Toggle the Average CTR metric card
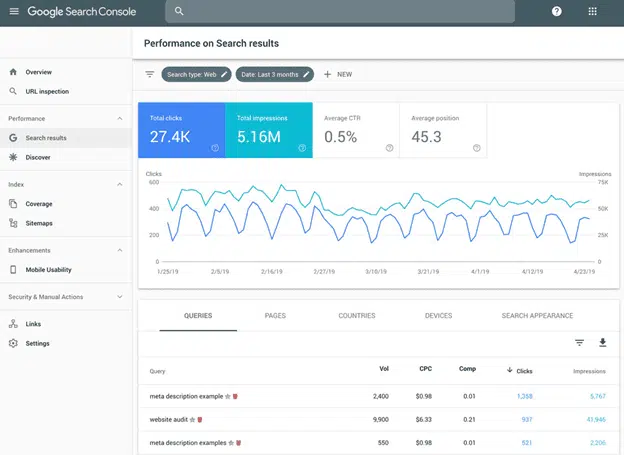 coord(356,130)
